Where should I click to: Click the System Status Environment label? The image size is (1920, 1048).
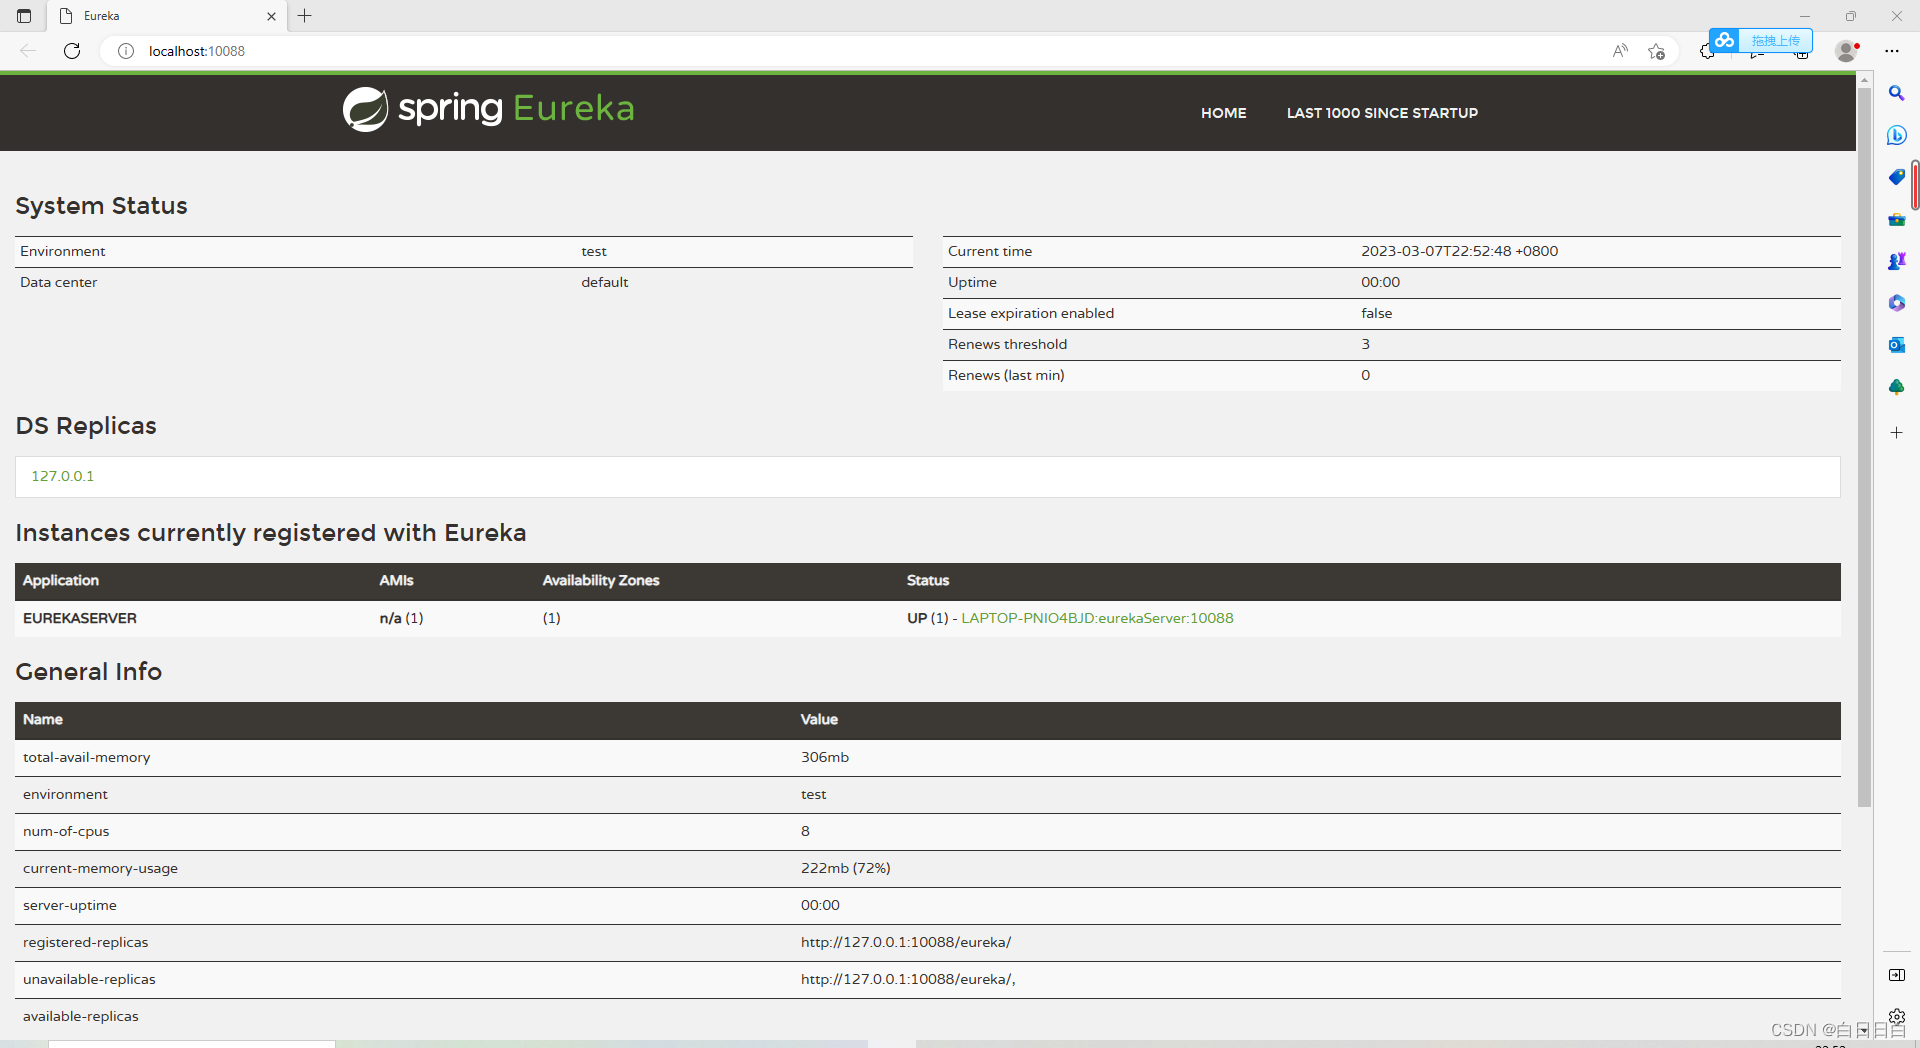point(62,251)
